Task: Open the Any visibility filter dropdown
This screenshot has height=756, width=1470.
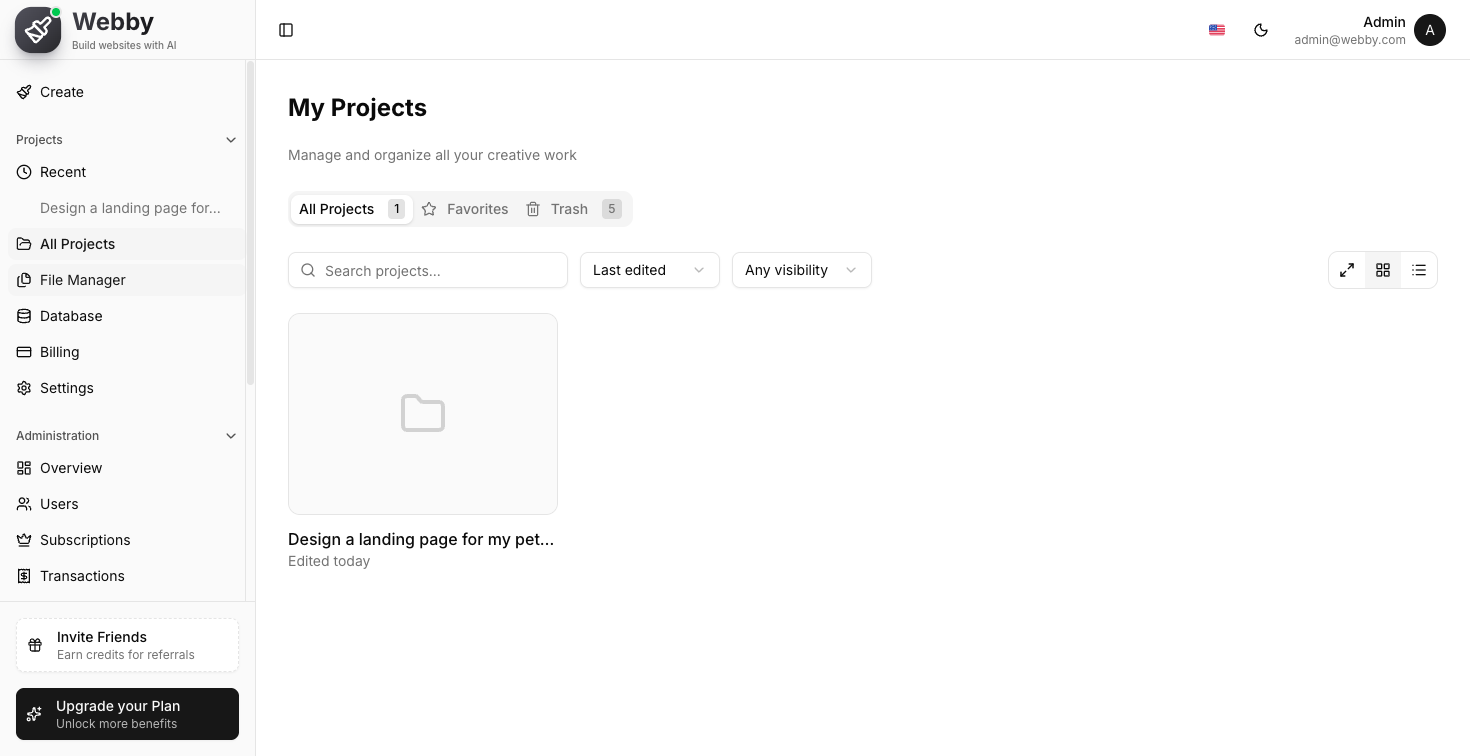Action: (x=802, y=270)
